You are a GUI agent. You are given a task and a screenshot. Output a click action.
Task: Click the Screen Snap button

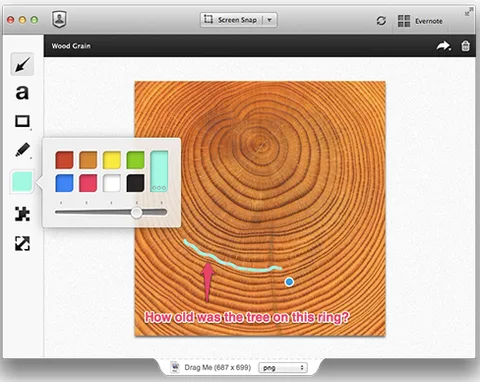[231, 20]
